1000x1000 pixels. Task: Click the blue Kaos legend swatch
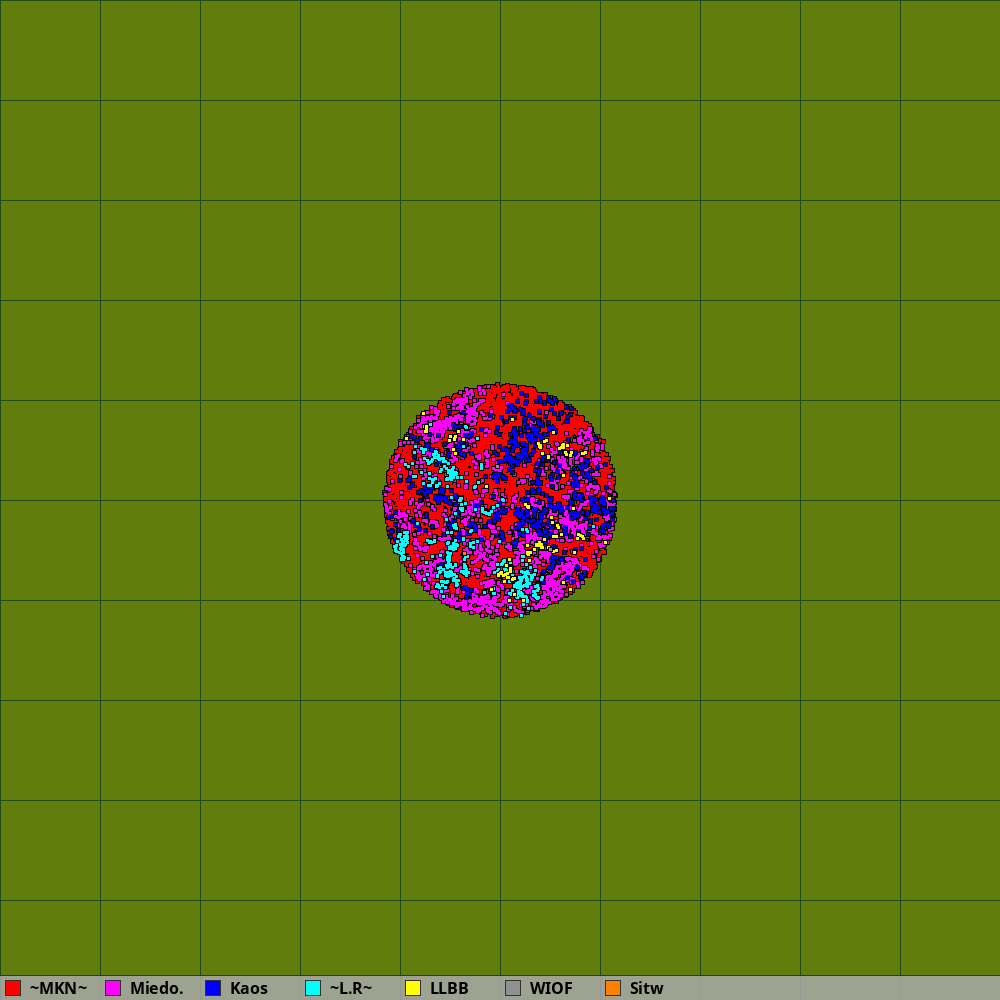tap(213, 988)
